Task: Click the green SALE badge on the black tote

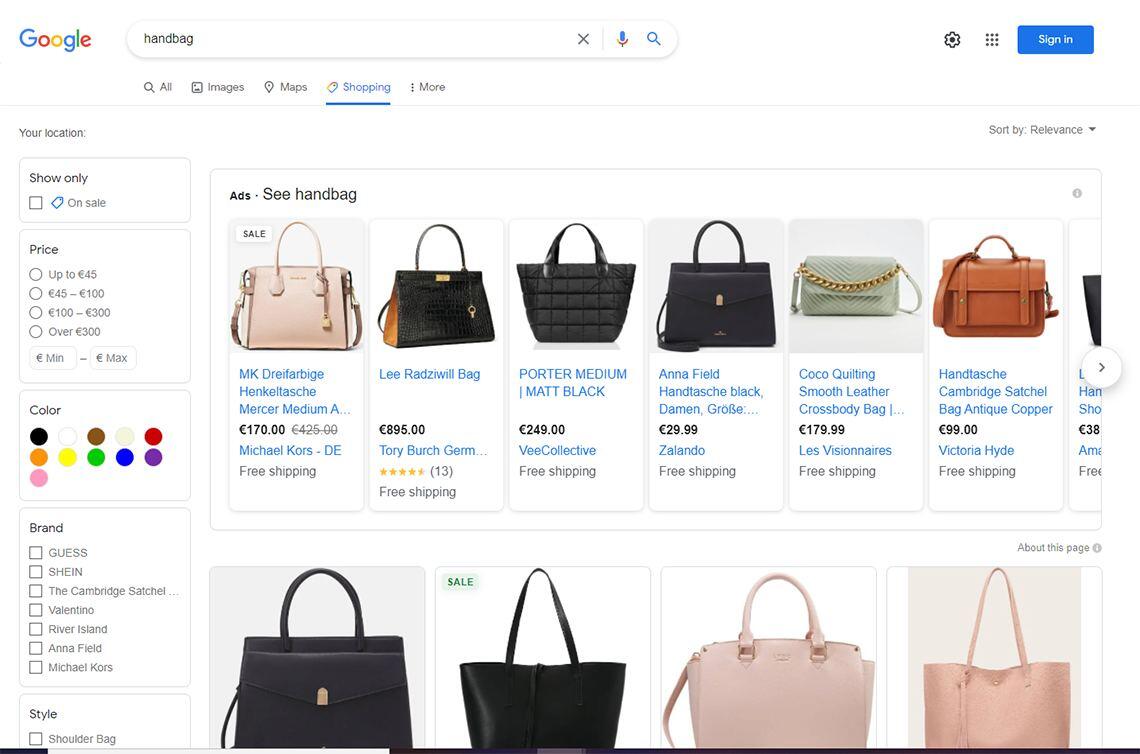Action: pos(460,582)
